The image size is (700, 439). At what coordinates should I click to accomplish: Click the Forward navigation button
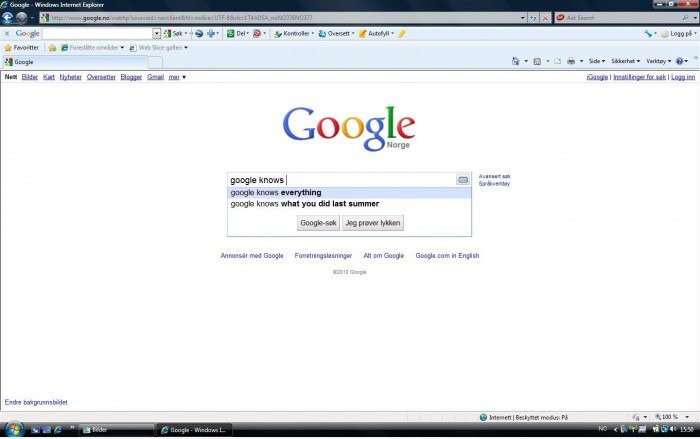[21, 18]
